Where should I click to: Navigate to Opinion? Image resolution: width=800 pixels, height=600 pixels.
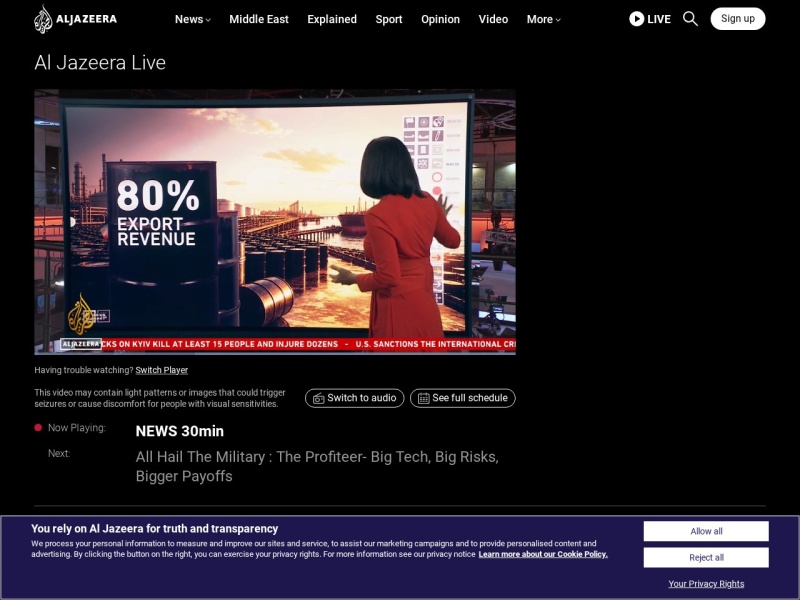440,19
